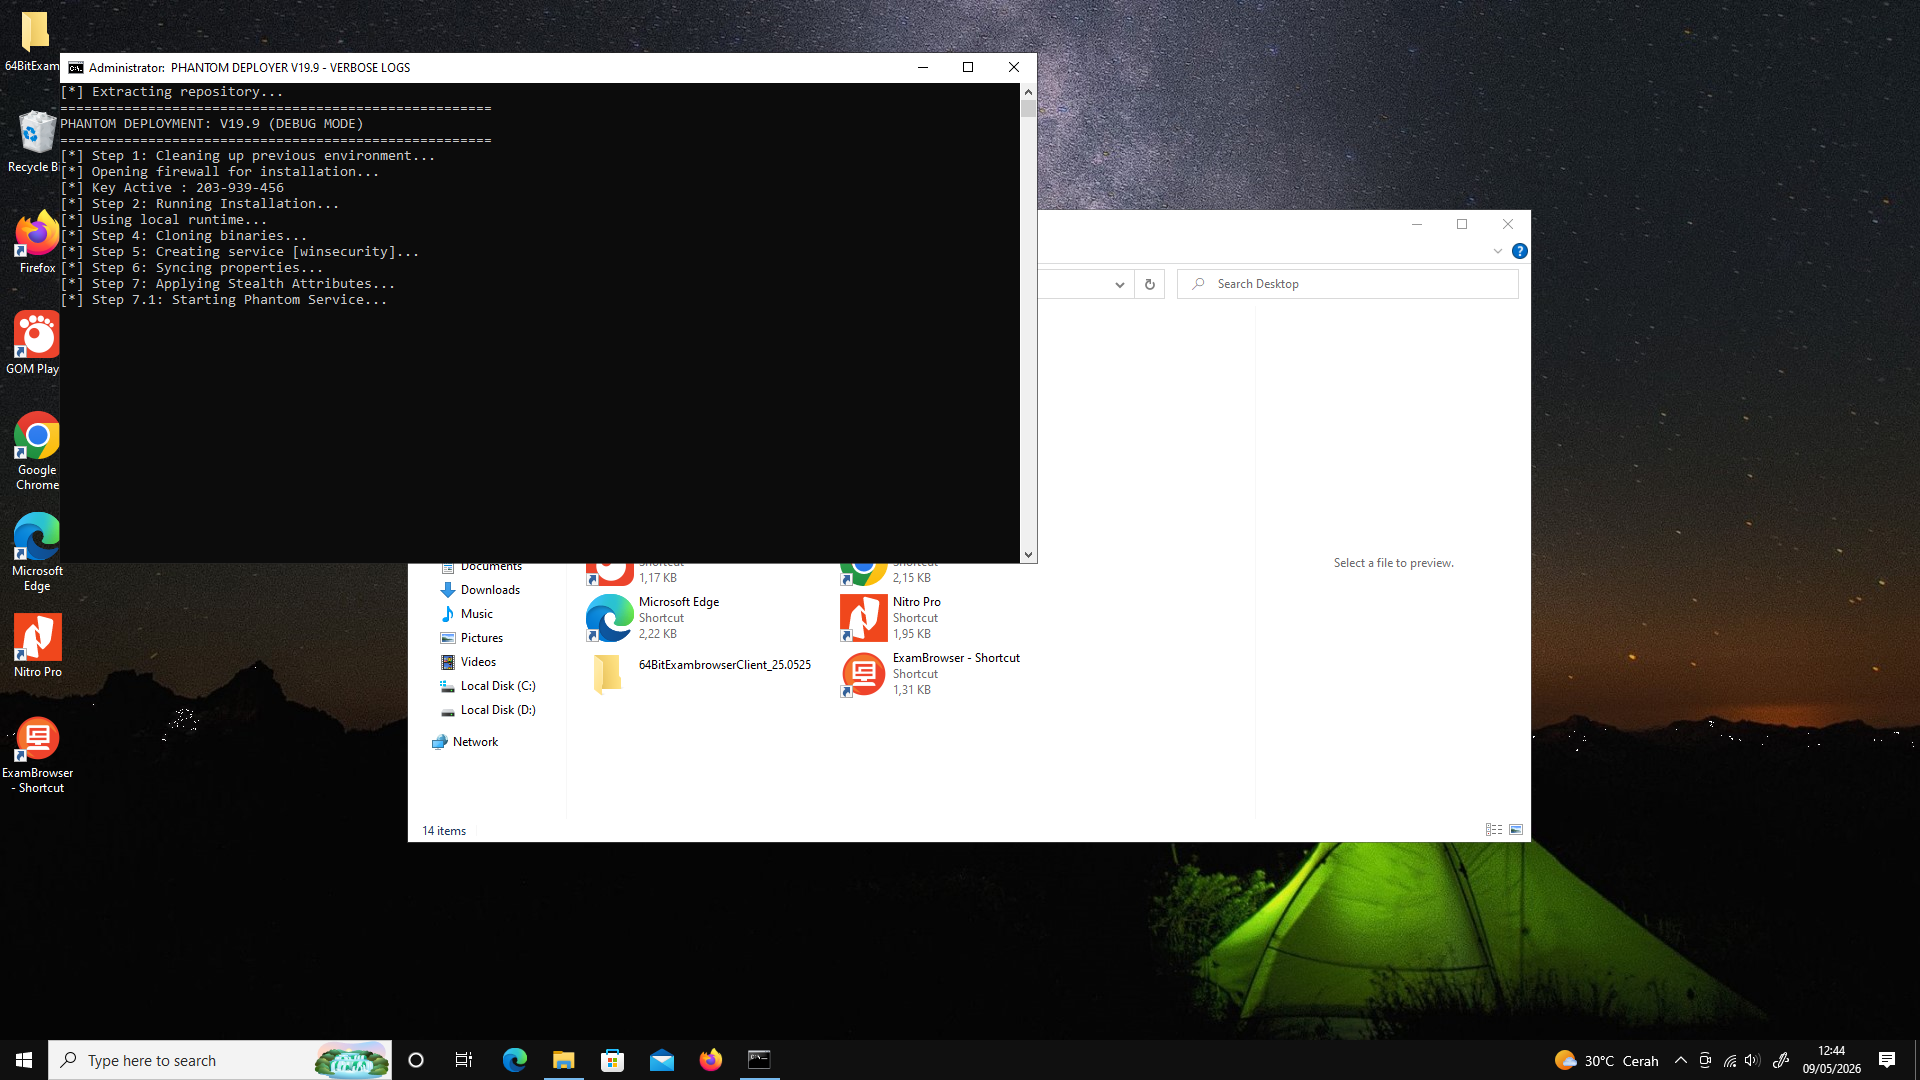The width and height of the screenshot is (1920, 1080).
Task: Click the Search Desktop field
Action: click(1348, 284)
